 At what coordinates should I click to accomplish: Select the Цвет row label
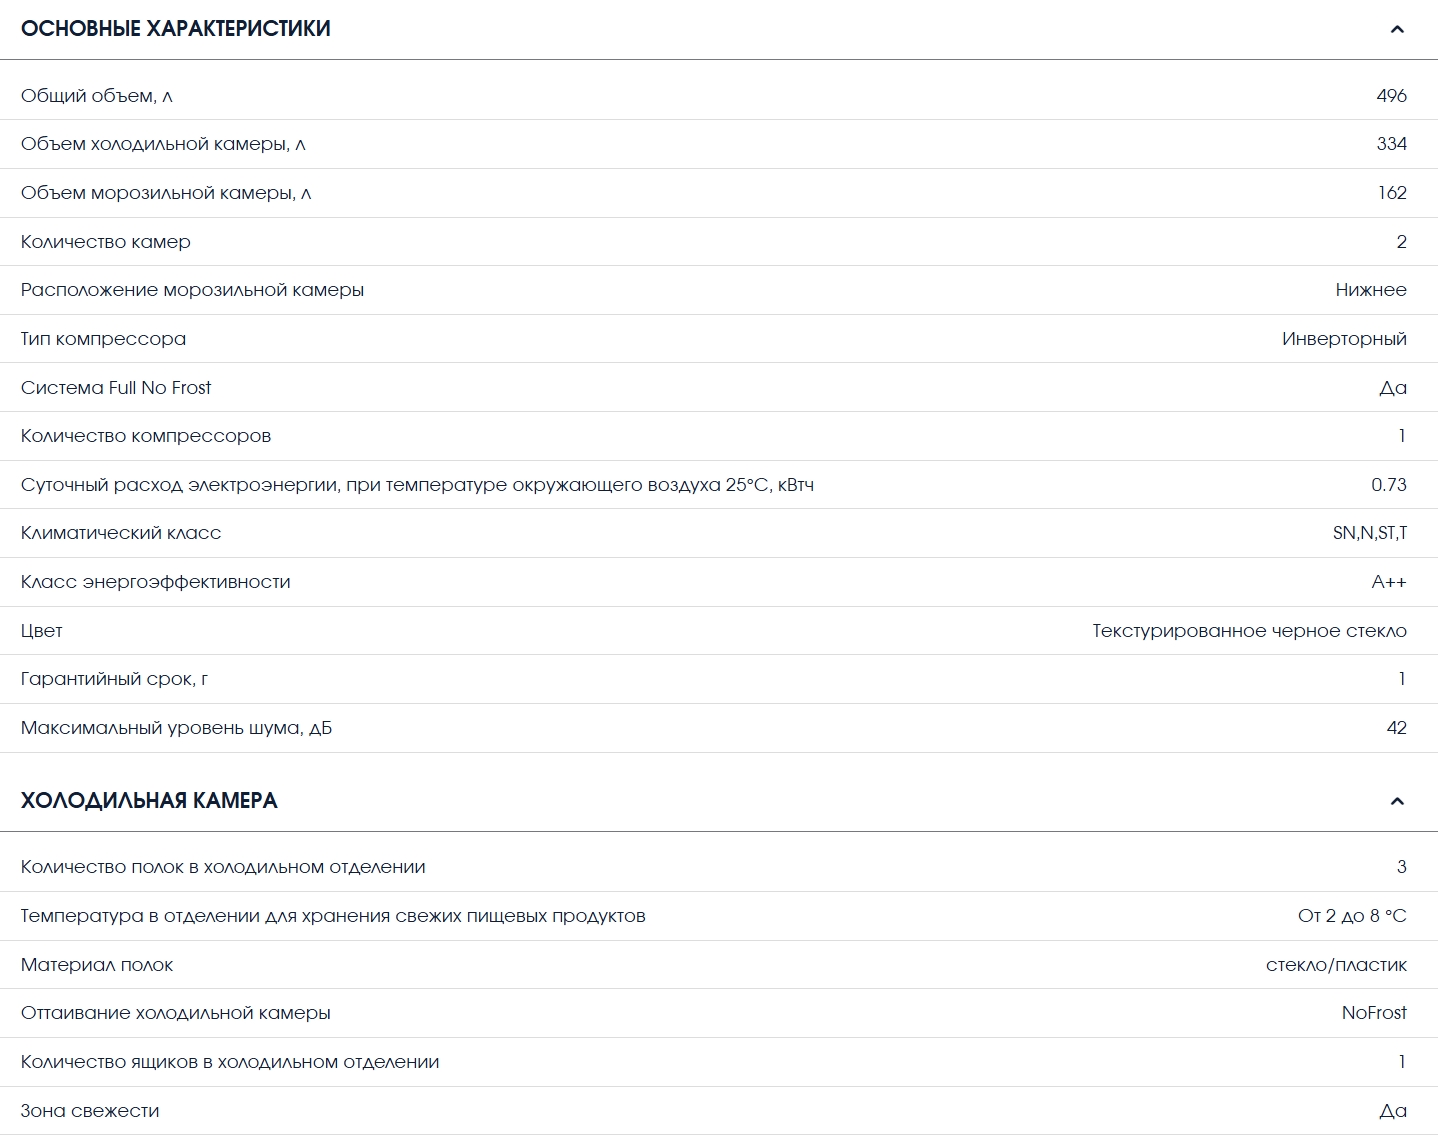tap(42, 631)
